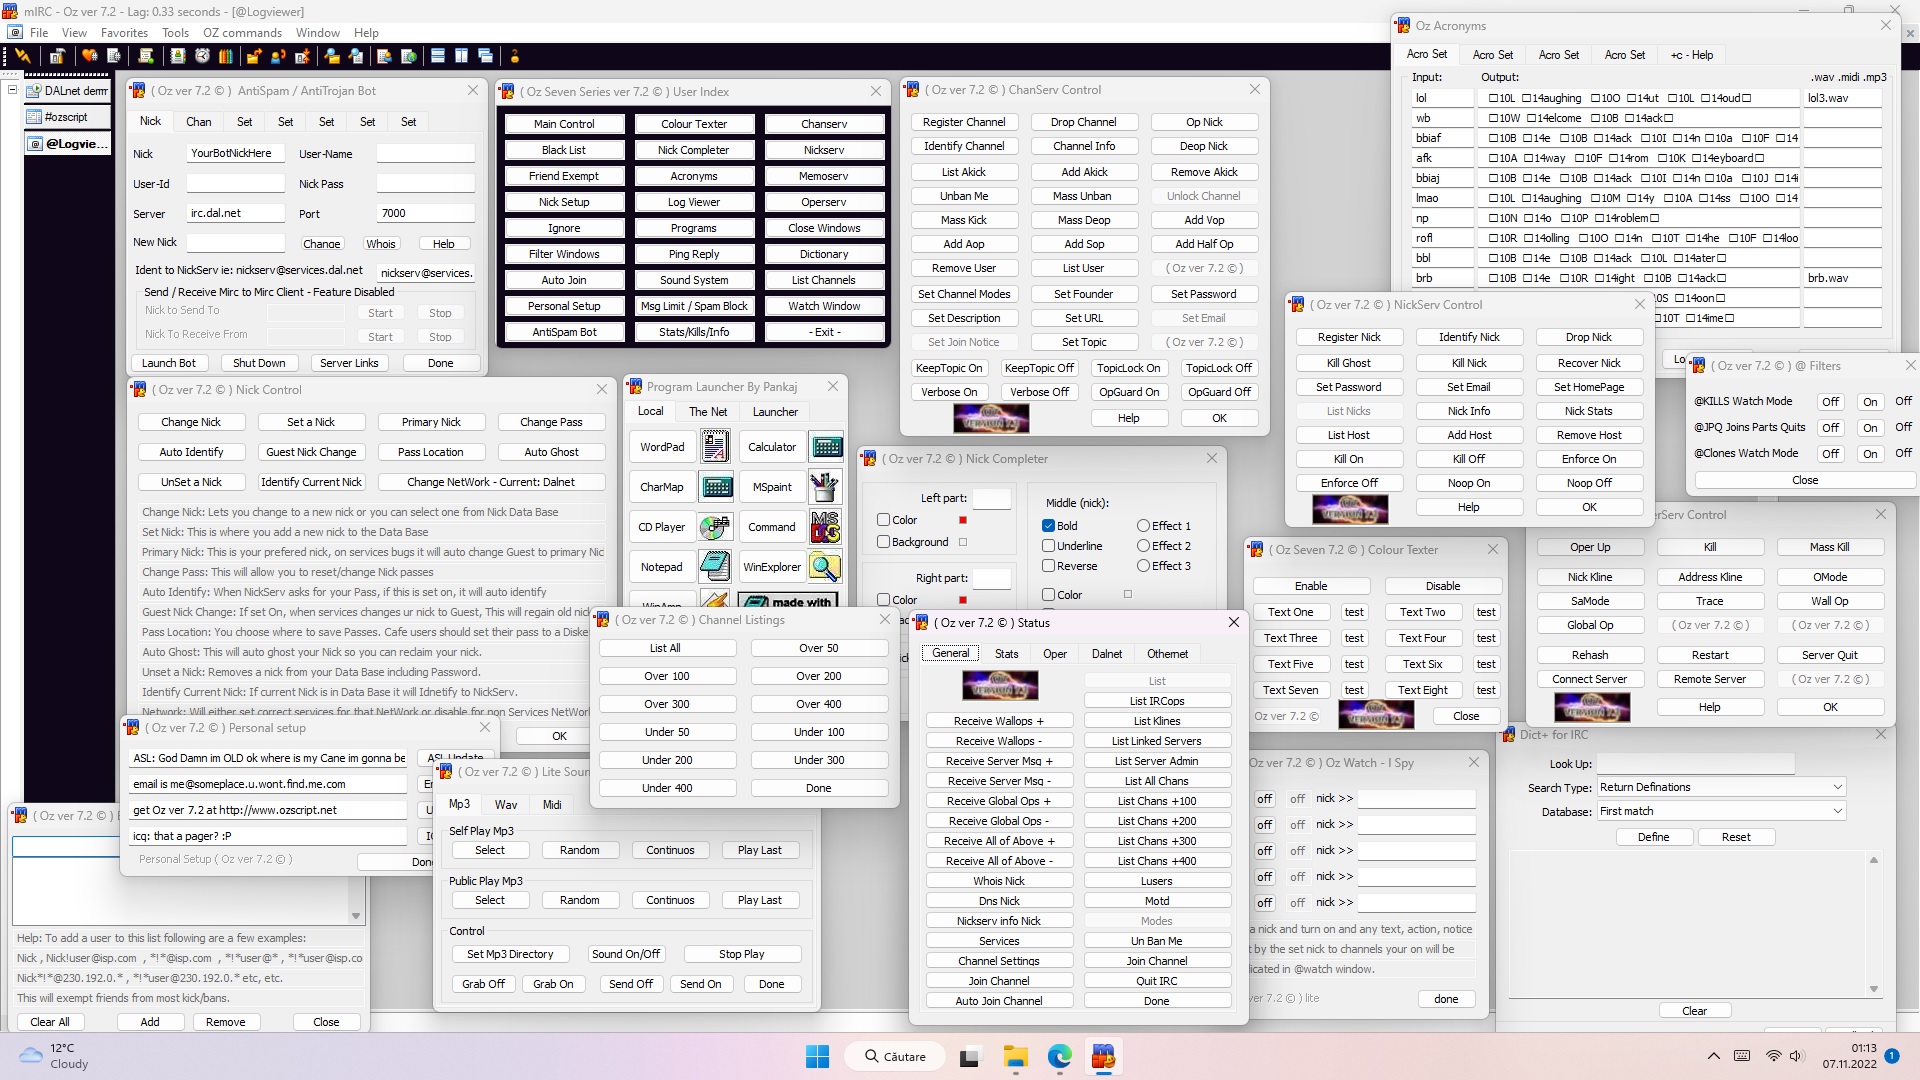Image resolution: width=1920 pixels, height=1080 pixels.
Task: Click Register Channel in ChanServ Control
Action: click(964, 122)
